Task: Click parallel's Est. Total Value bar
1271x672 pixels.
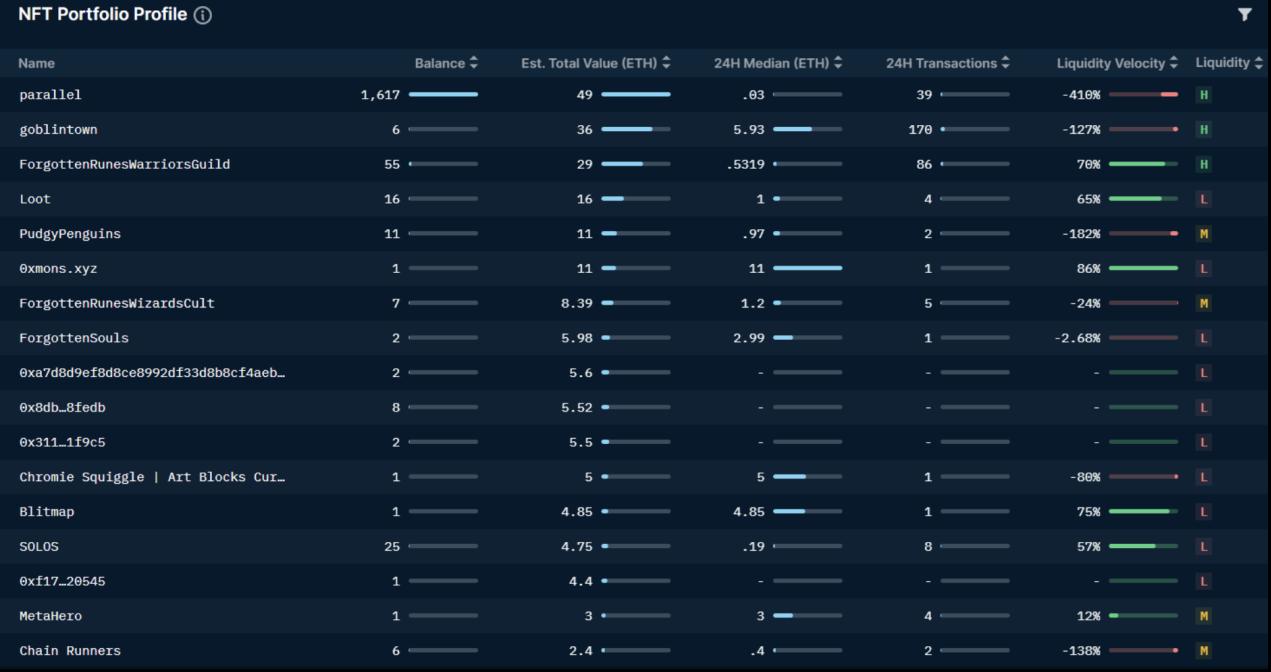Action: pos(635,95)
